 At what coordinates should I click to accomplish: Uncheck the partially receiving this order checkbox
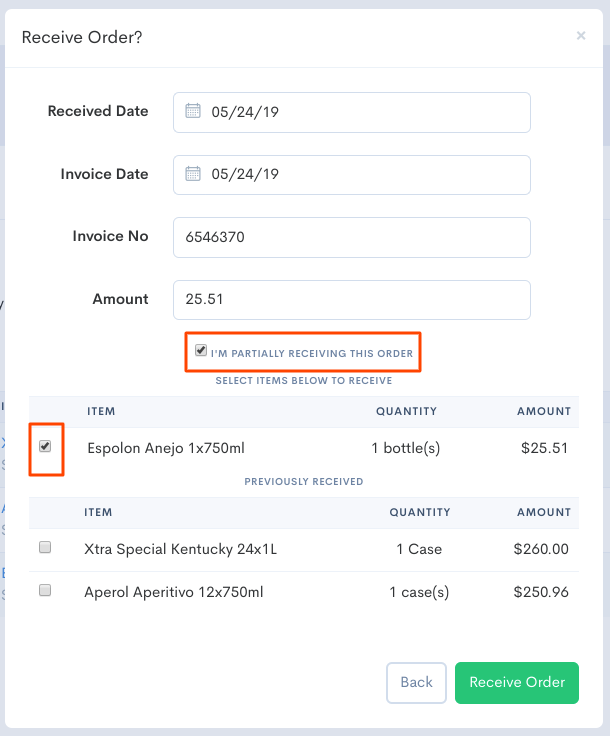click(x=201, y=351)
